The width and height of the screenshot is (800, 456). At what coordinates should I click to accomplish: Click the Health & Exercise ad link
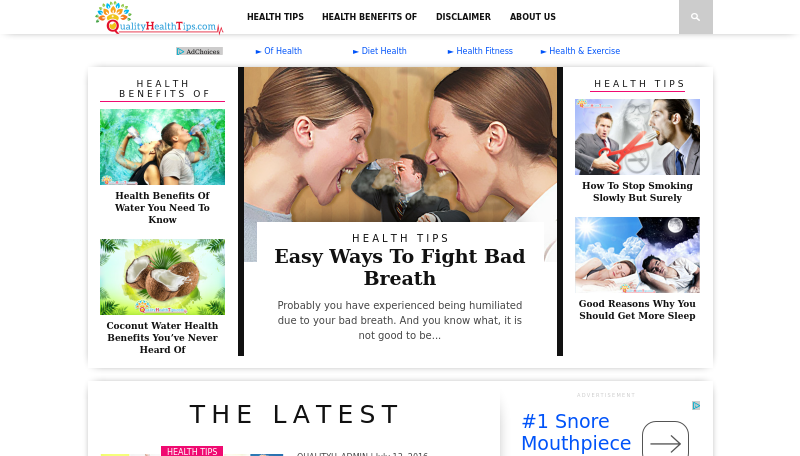click(x=581, y=51)
